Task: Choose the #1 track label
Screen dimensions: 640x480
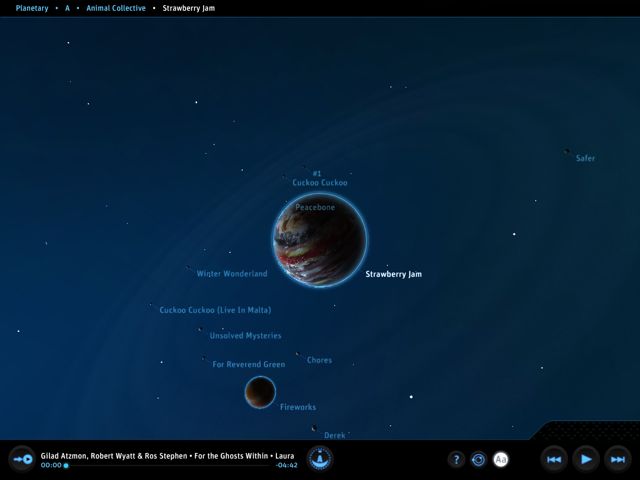Action: [316, 173]
